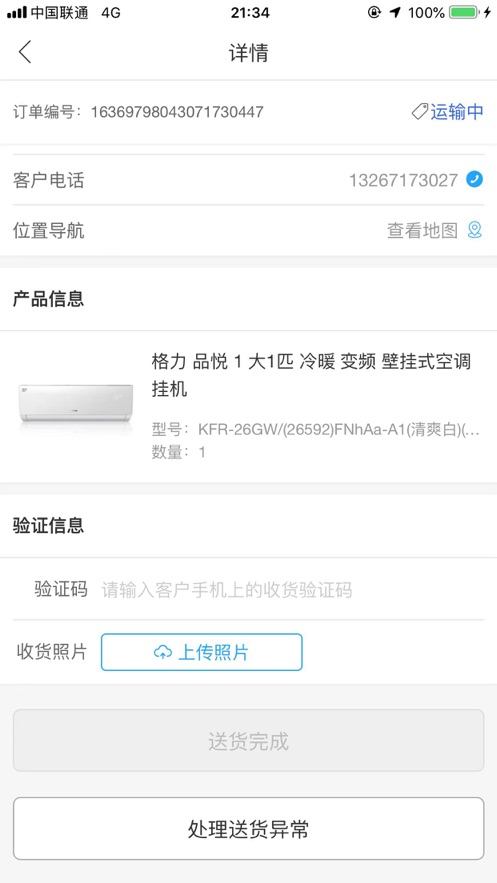Open the air conditioner product thumbnail
Screen dimensions: 497x883
[76, 404]
